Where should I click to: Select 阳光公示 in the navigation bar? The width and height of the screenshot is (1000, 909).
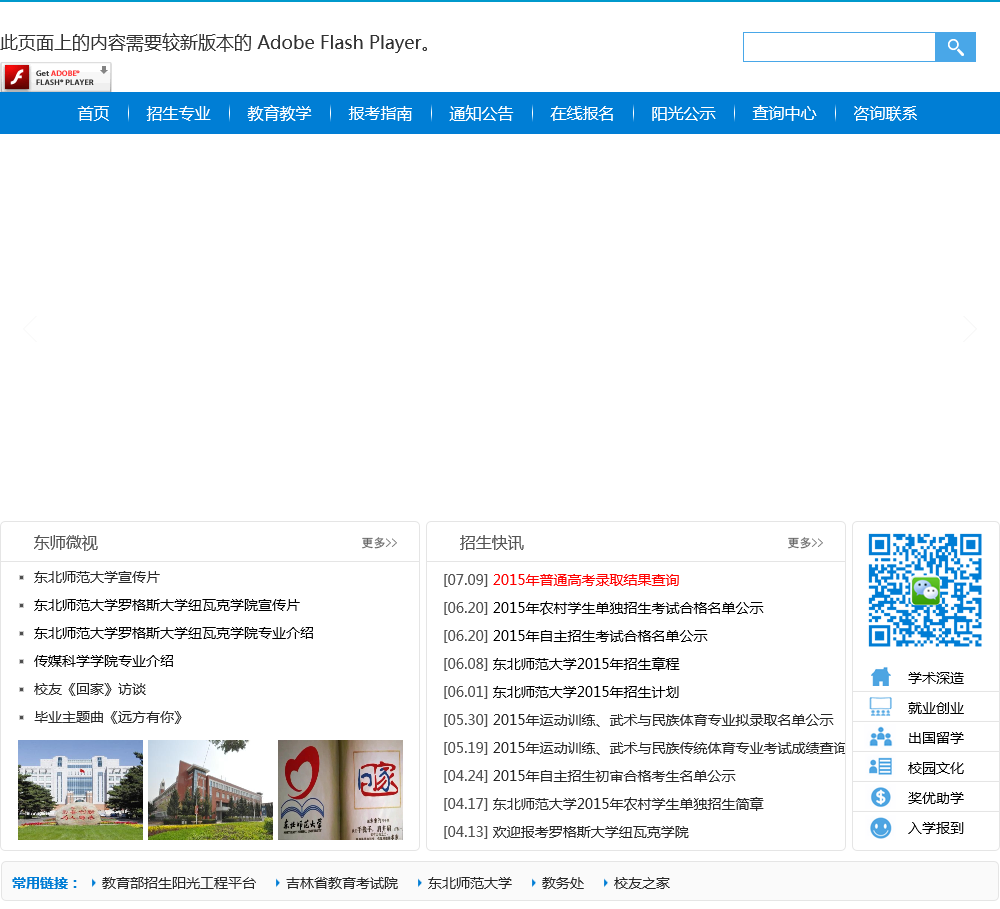[683, 113]
